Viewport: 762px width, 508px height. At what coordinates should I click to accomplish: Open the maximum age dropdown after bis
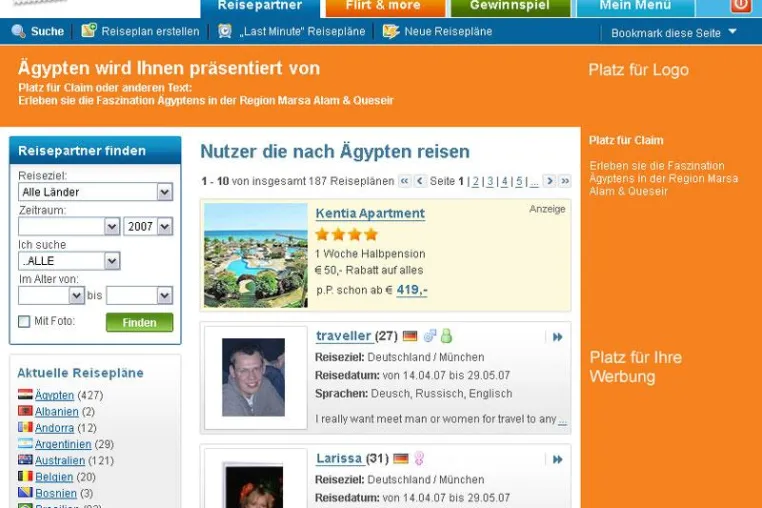coord(139,296)
